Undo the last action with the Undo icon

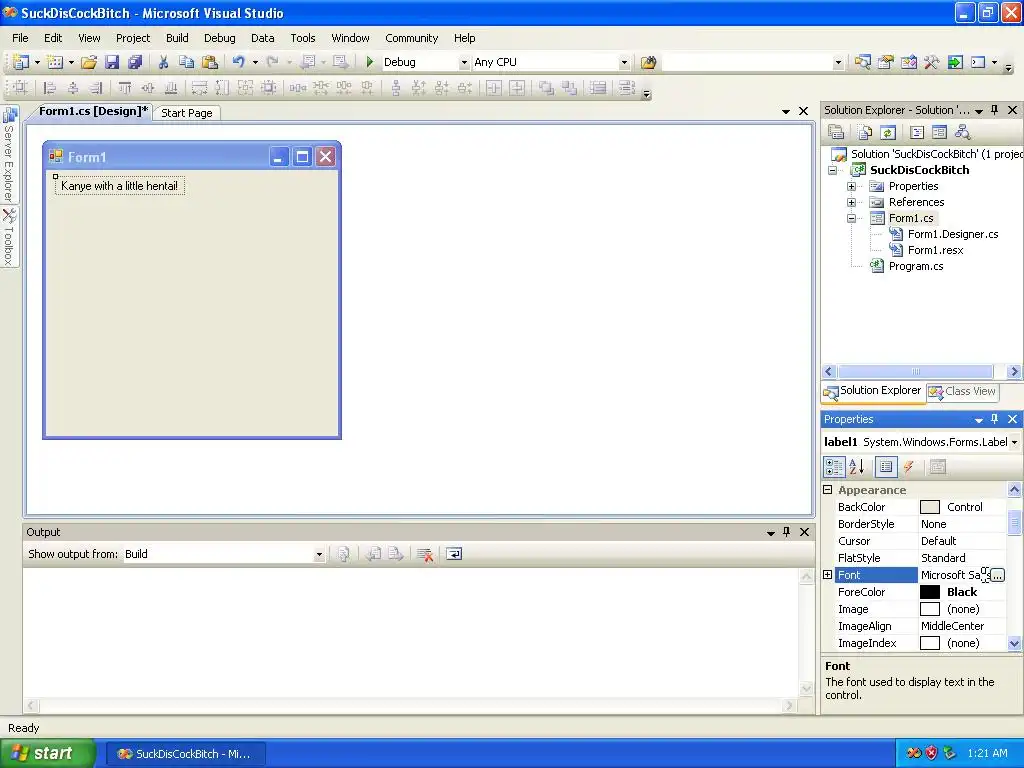pos(238,62)
